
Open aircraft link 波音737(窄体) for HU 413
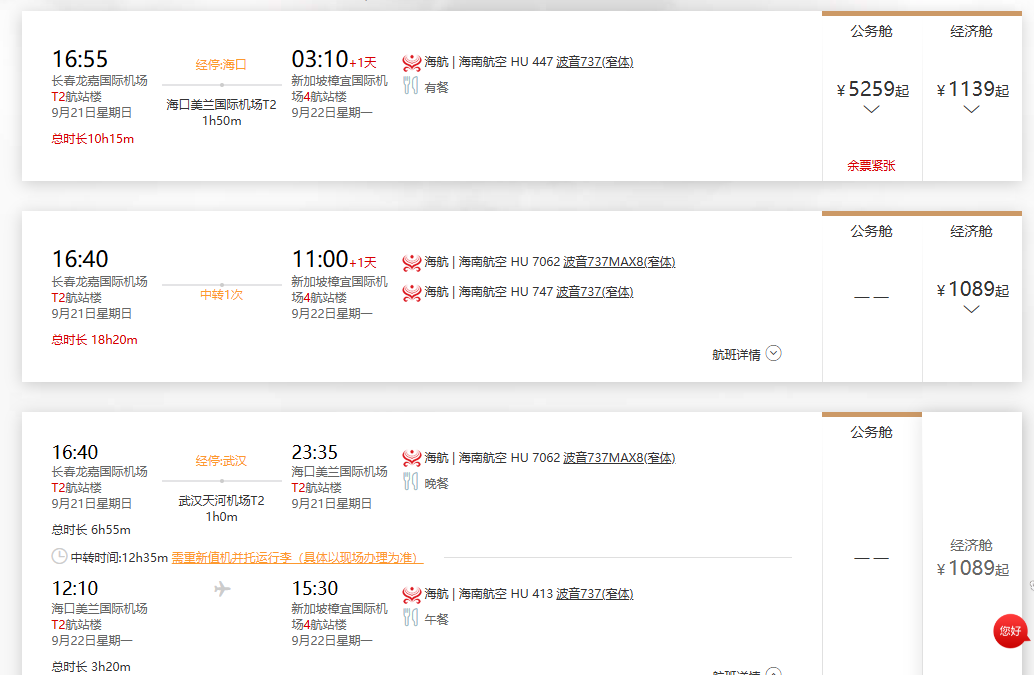(594, 593)
